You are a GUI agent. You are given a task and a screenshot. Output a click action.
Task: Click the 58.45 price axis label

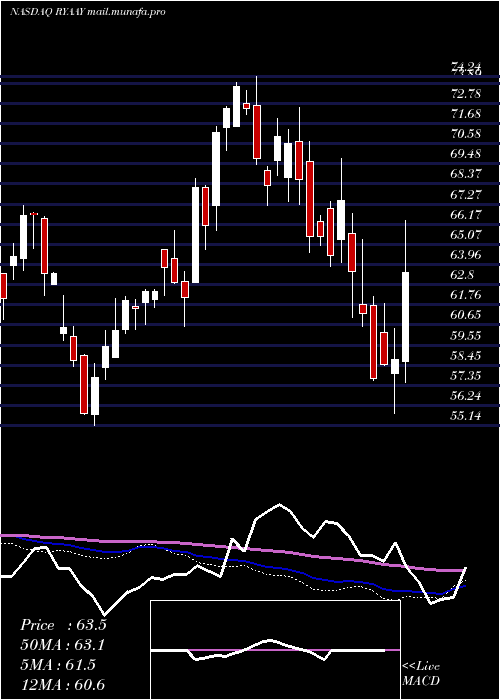(466, 356)
